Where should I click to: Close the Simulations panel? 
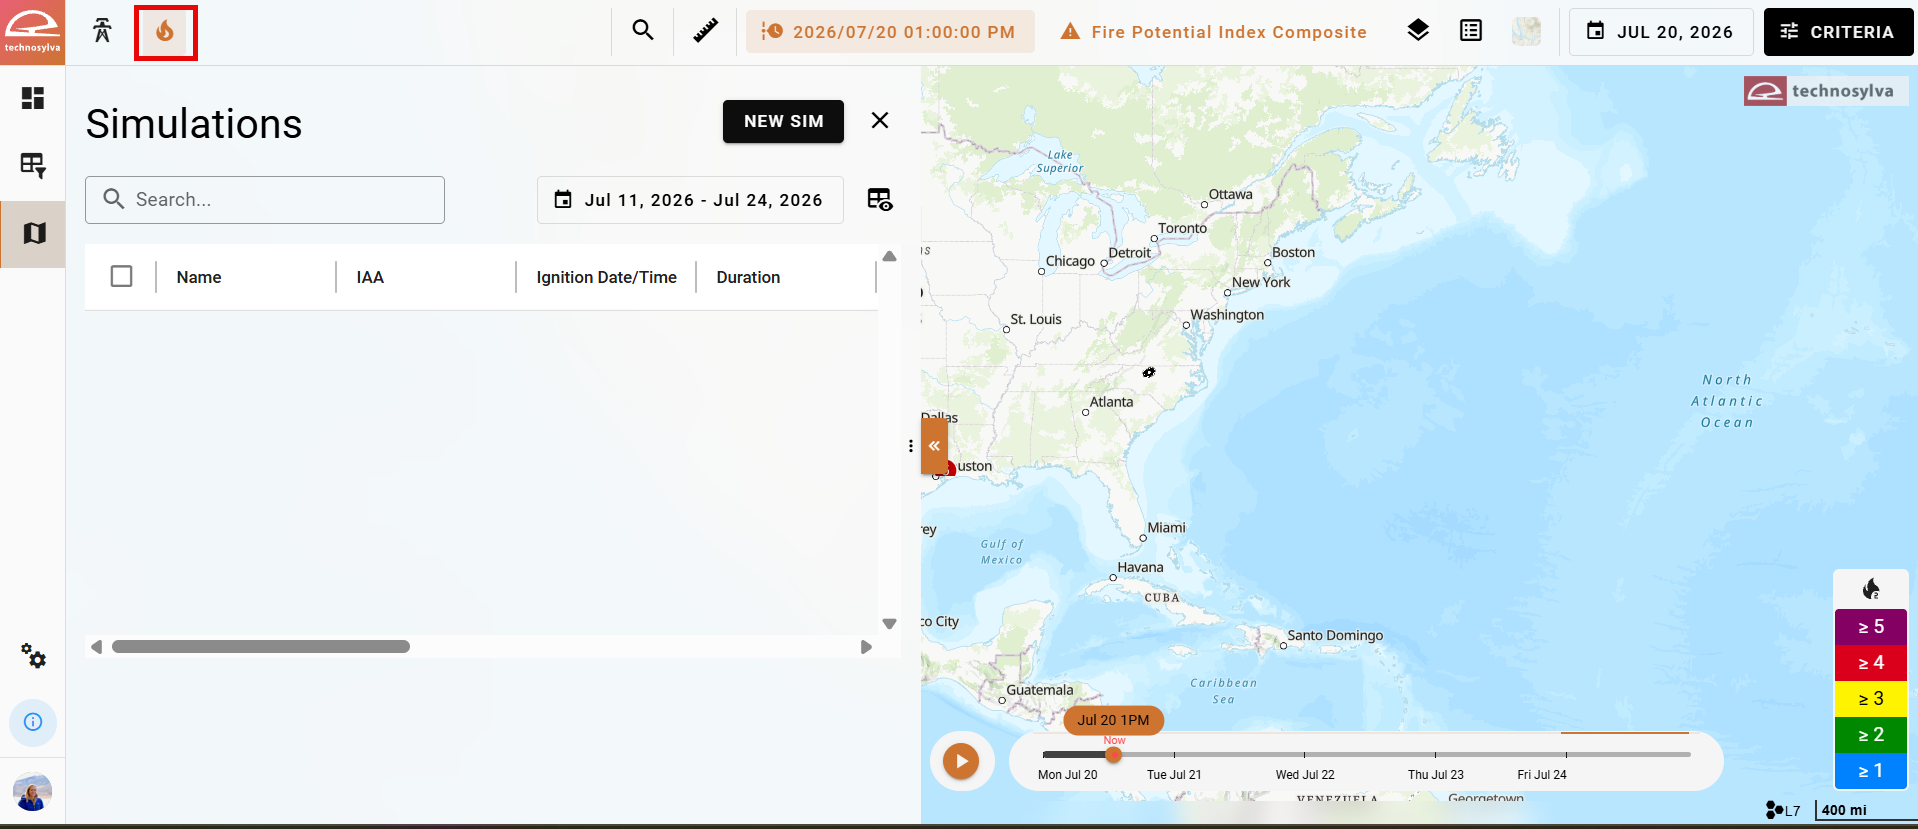tap(880, 120)
